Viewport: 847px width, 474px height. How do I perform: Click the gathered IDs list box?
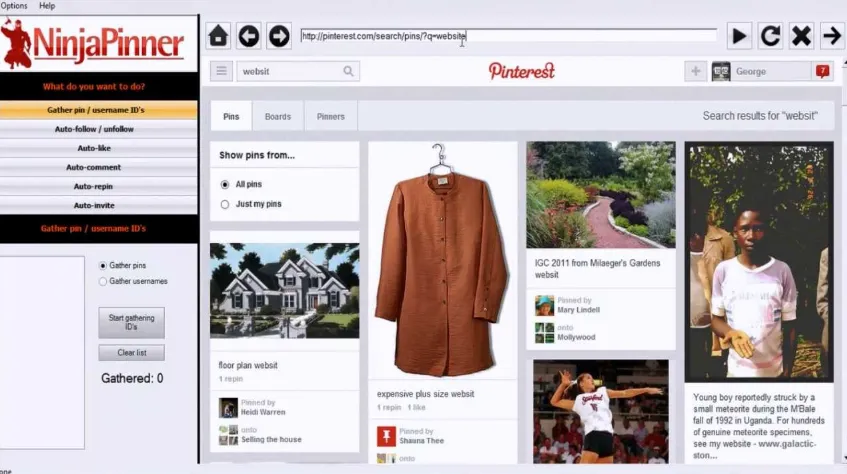click(x=42, y=352)
